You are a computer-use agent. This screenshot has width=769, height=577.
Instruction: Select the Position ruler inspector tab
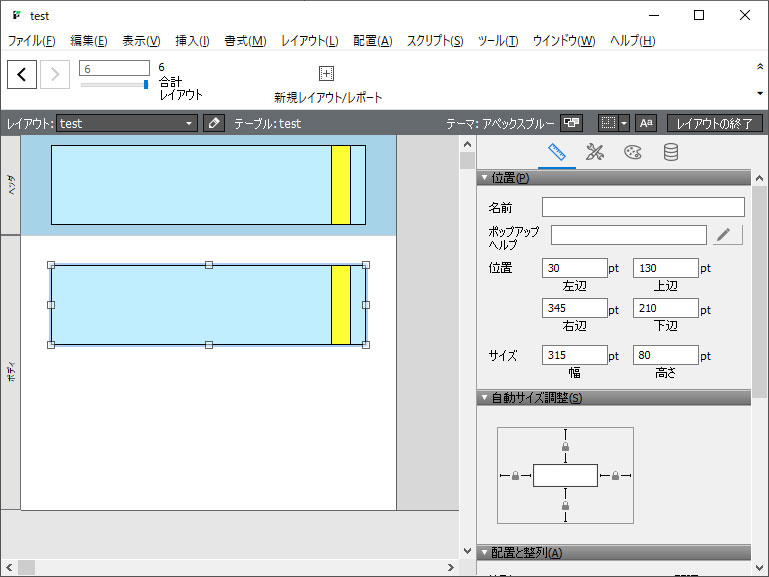point(557,152)
